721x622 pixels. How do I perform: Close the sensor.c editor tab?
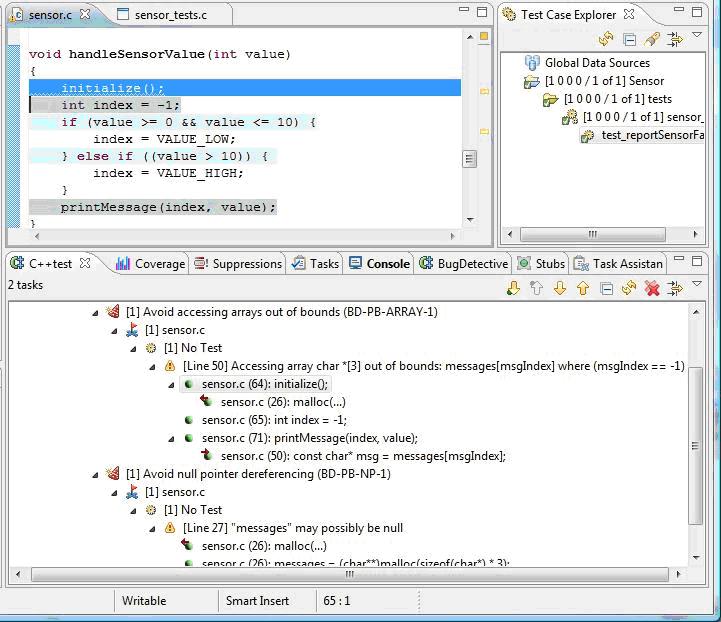[85, 14]
